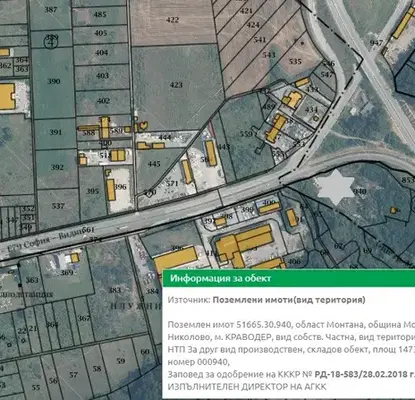Select parcel label 367

click(84, 318)
